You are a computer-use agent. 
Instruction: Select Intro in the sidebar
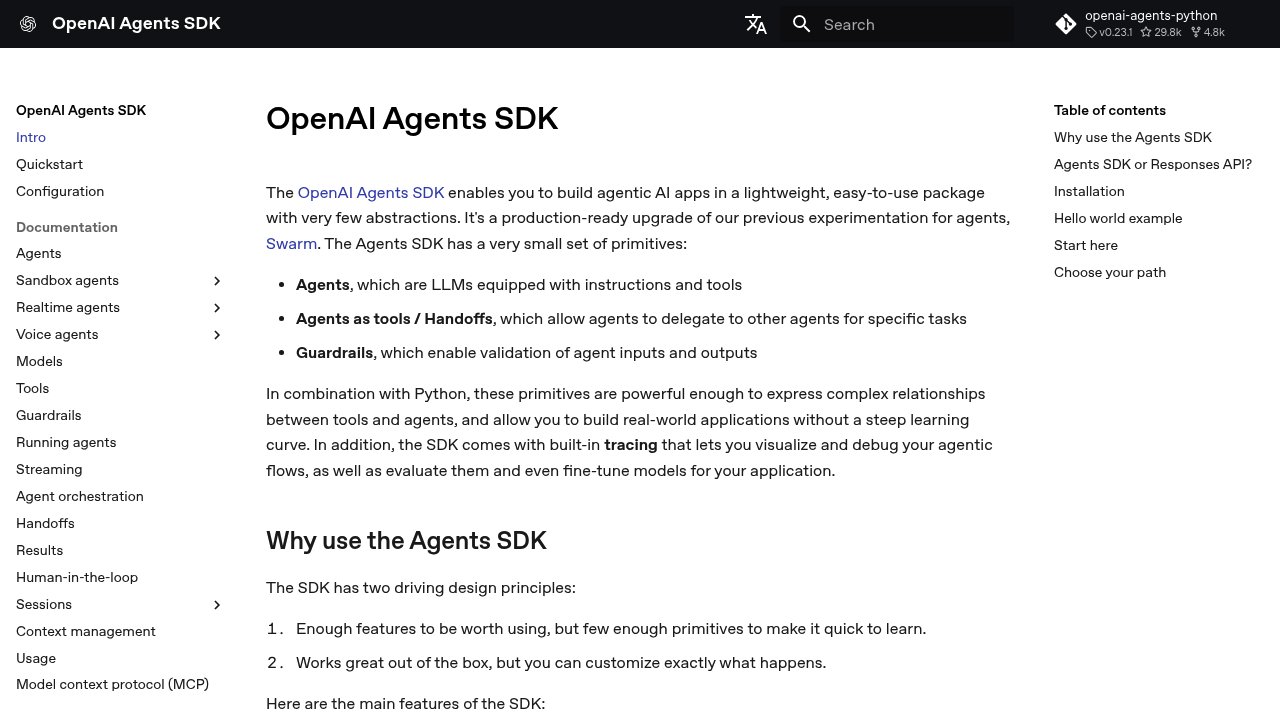click(31, 138)
